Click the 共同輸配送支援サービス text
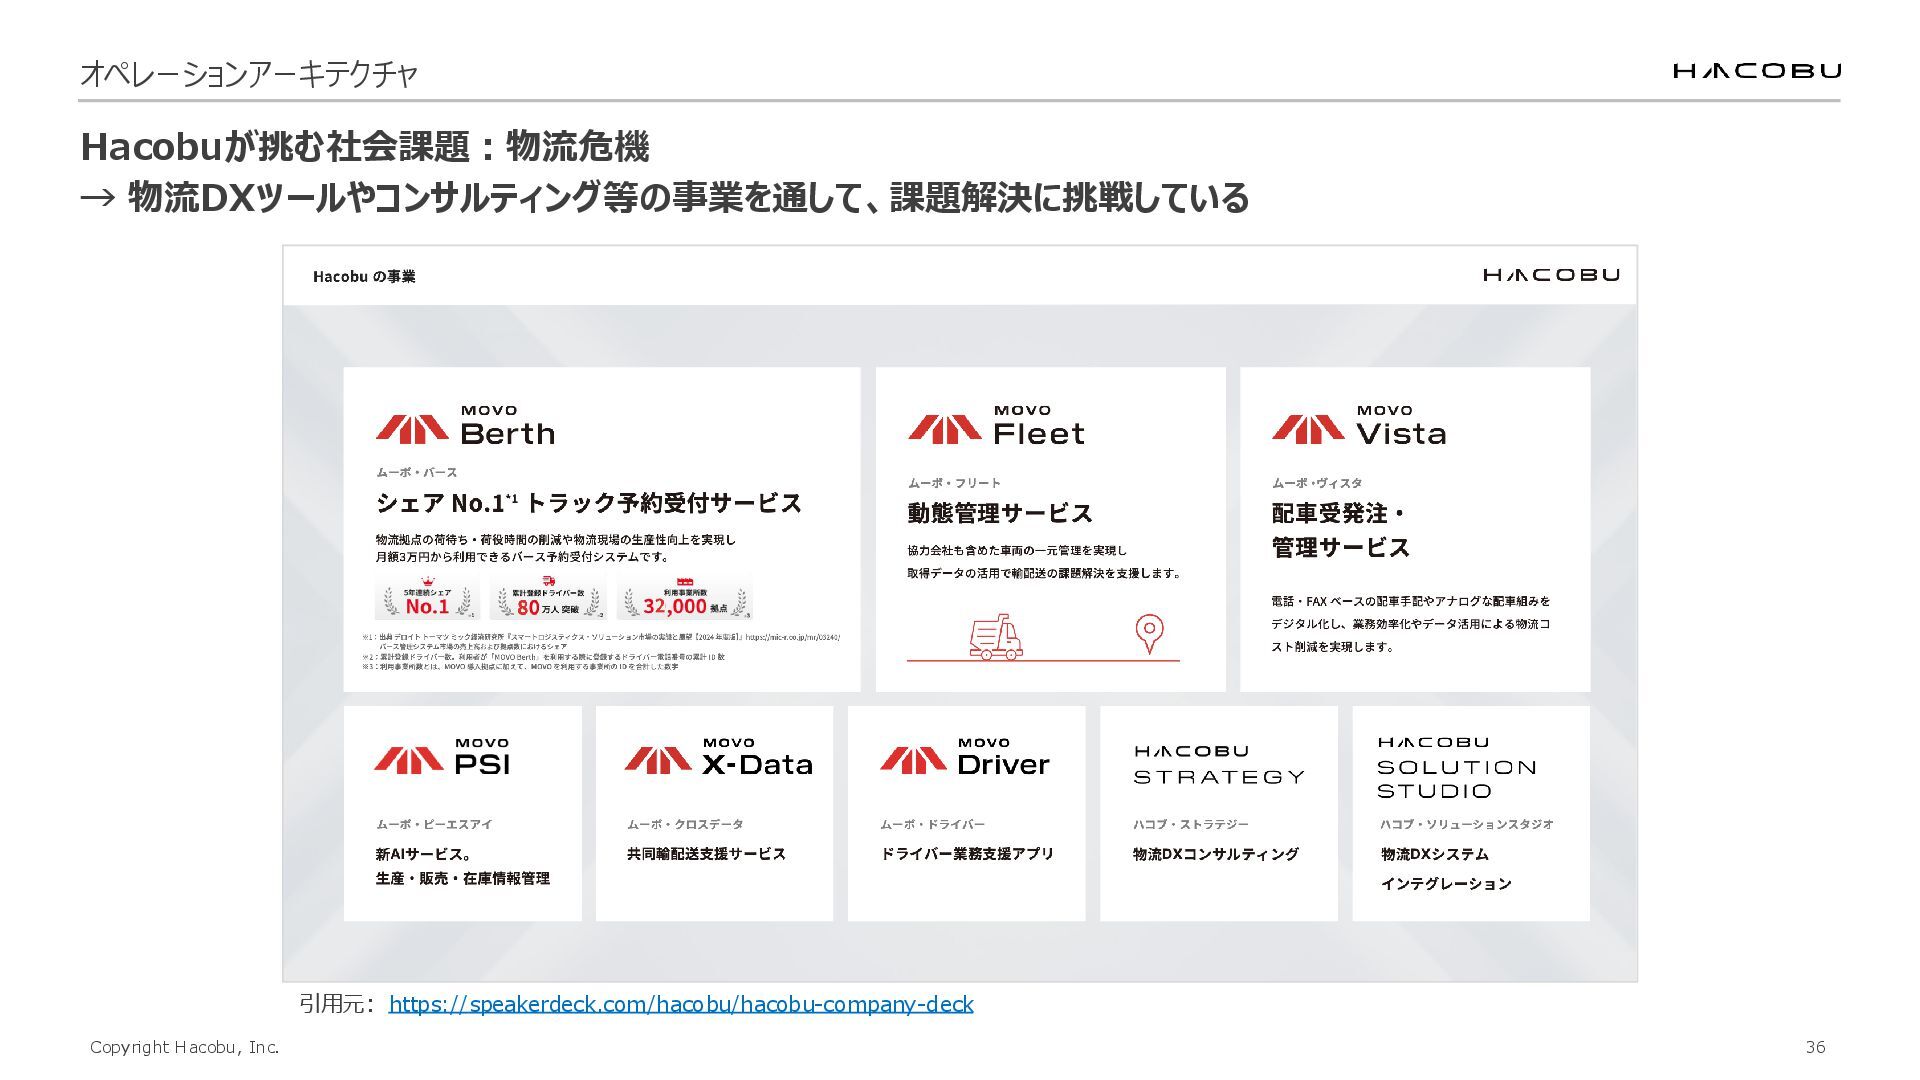Image resolution: width=1920 pixels, height=1080 pixels. (x=706, y=854)
